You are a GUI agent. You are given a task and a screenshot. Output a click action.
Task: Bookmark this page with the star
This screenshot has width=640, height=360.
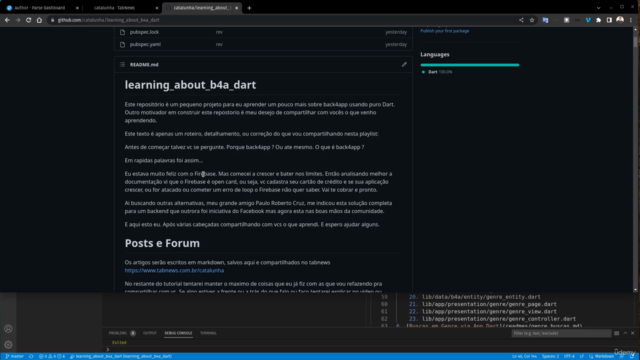click(x=532, y=20)
